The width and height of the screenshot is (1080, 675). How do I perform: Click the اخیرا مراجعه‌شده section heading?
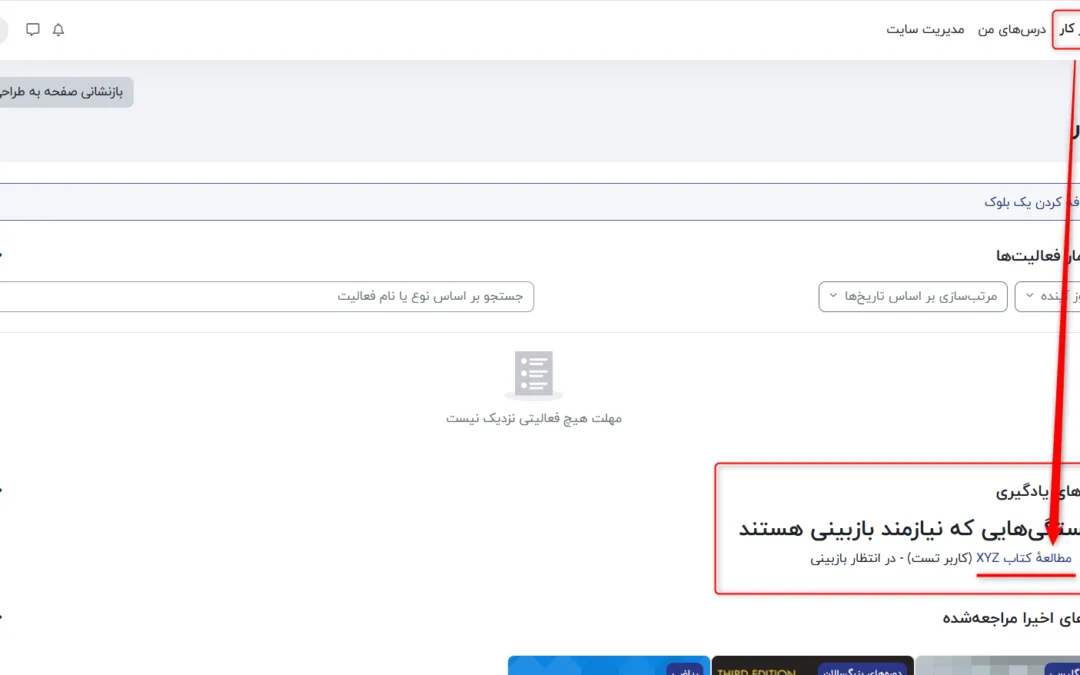[1010, 619]
